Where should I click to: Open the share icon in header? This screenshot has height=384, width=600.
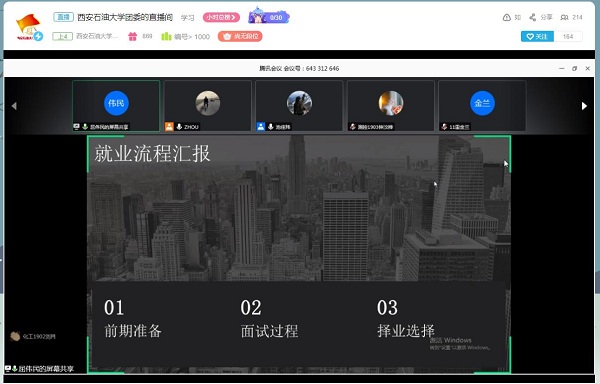(532, 17)
